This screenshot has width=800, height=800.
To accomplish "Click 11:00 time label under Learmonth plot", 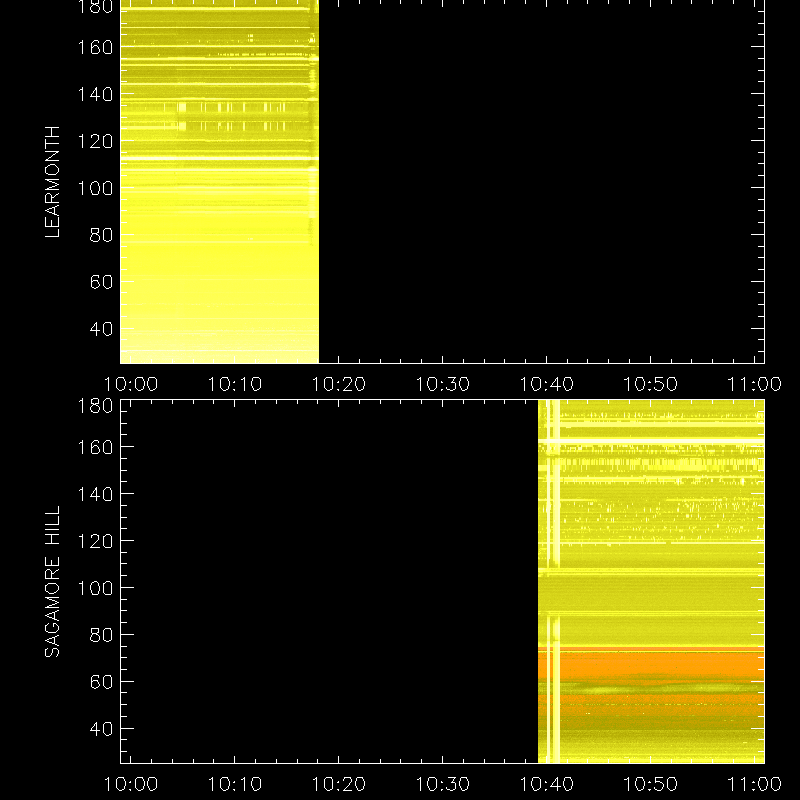I will 754,384.
